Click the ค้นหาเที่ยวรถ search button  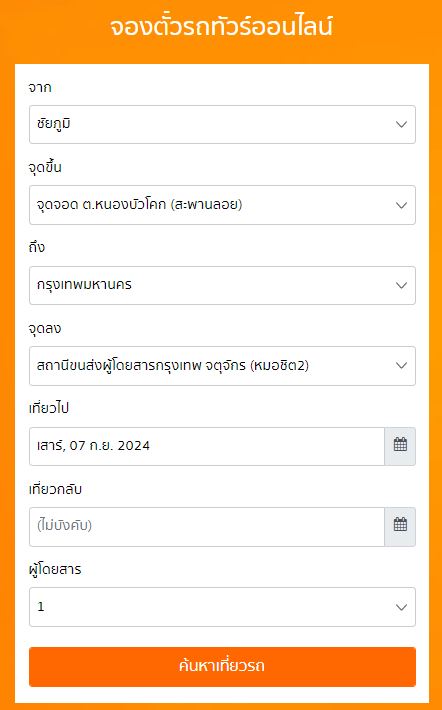point(222,667)
